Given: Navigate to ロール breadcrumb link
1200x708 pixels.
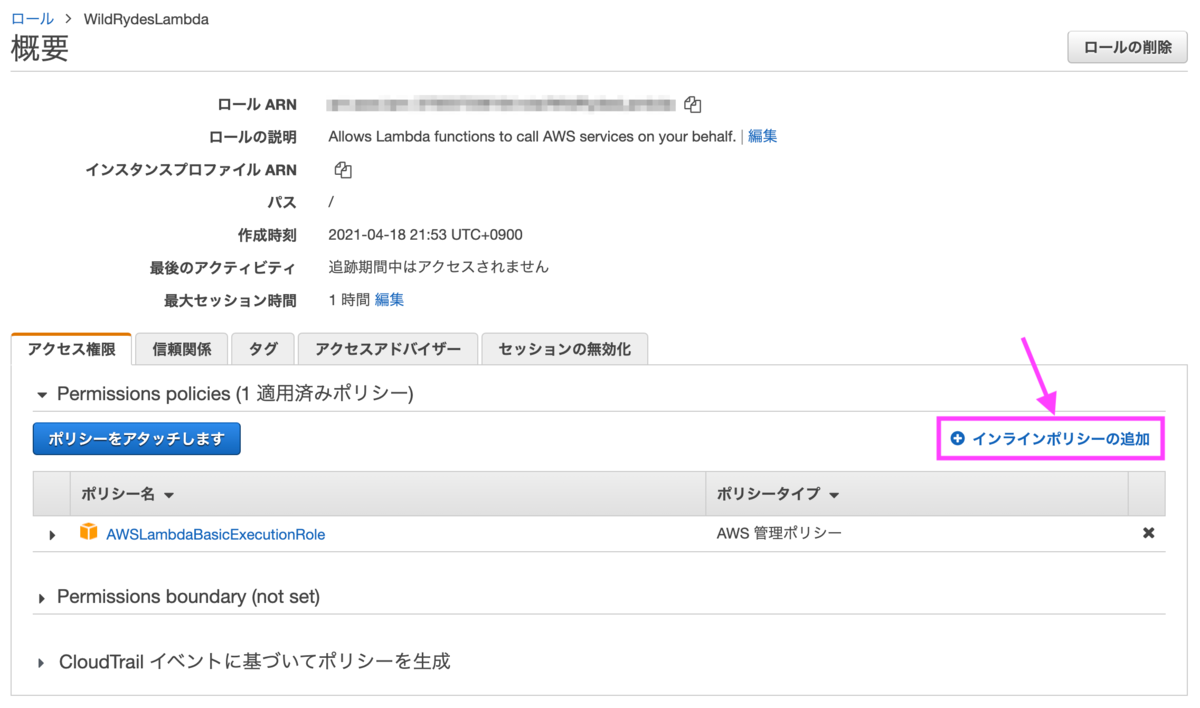Looking at the screenshot, I should [x=32, y=18].
